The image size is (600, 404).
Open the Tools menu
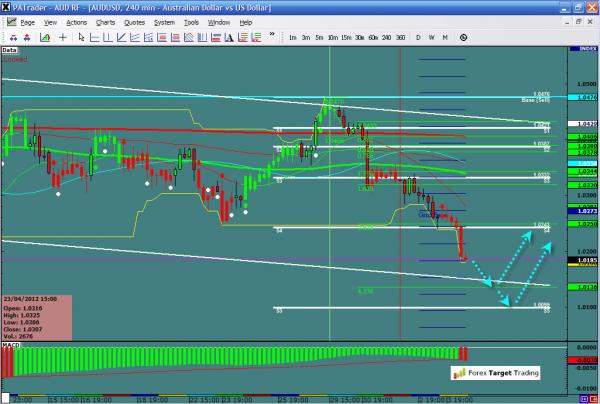coord(191,22)
